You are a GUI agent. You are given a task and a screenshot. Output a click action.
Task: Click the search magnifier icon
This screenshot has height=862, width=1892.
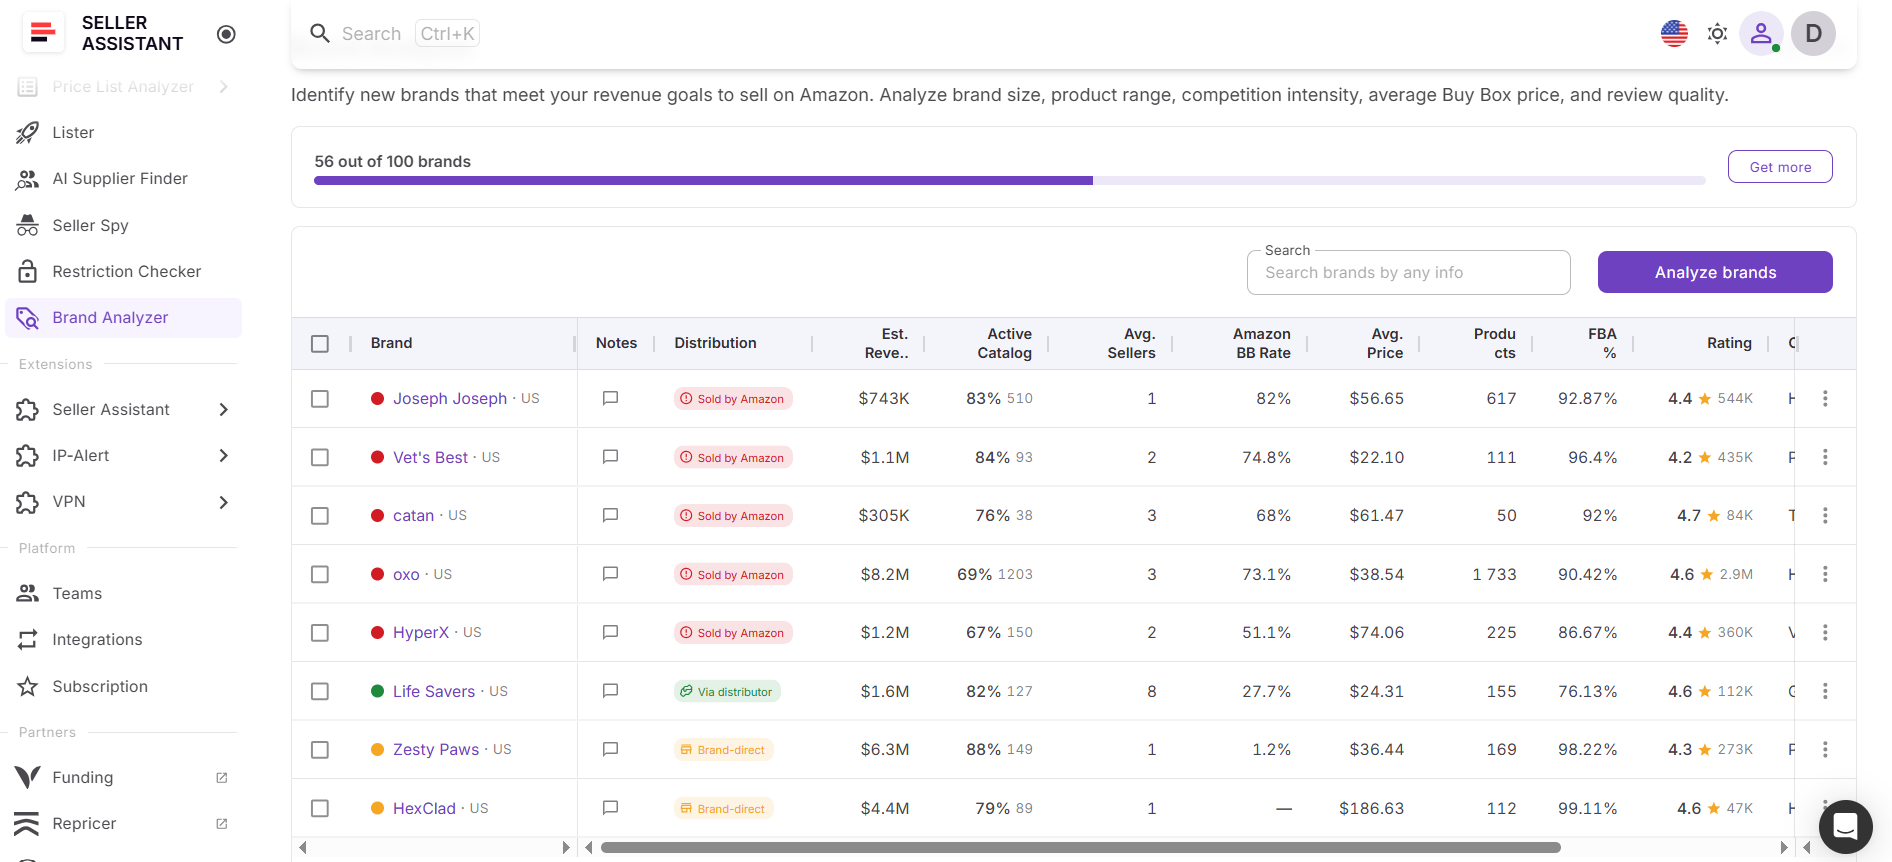(320, 33)
